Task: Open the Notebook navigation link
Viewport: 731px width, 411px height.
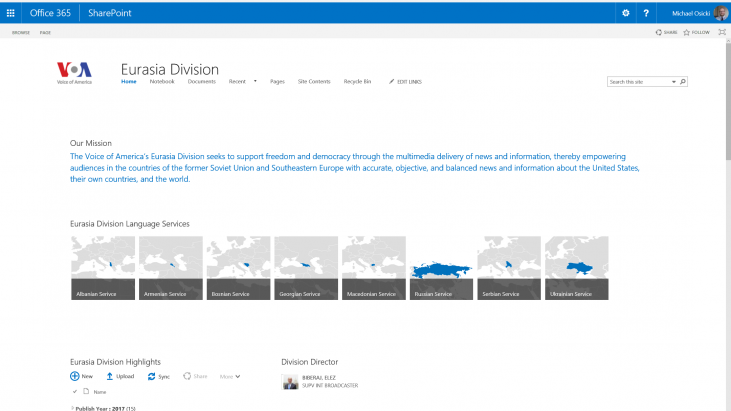Action: [x=162, y=82]
